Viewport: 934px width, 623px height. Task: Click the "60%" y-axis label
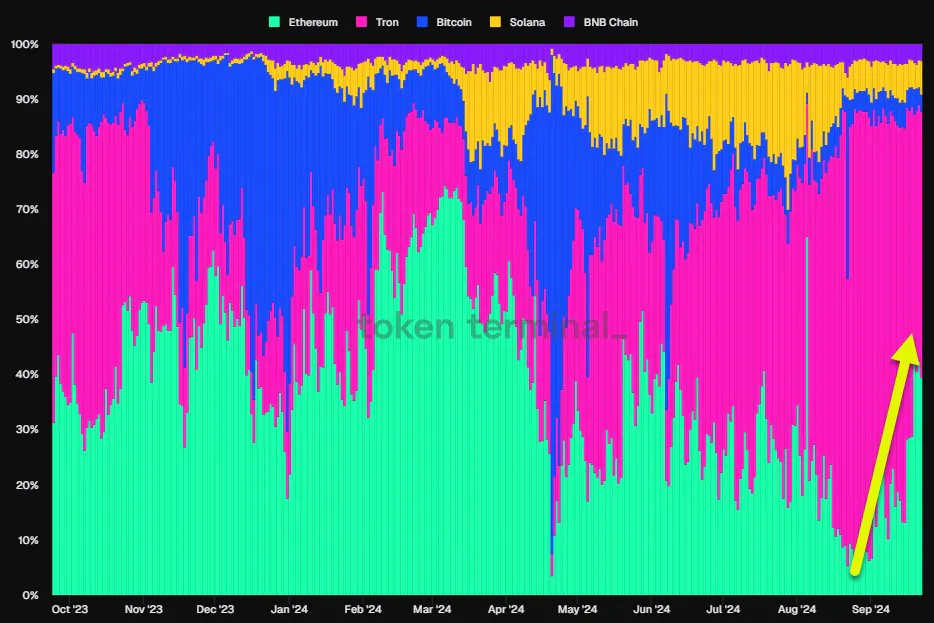27,264
